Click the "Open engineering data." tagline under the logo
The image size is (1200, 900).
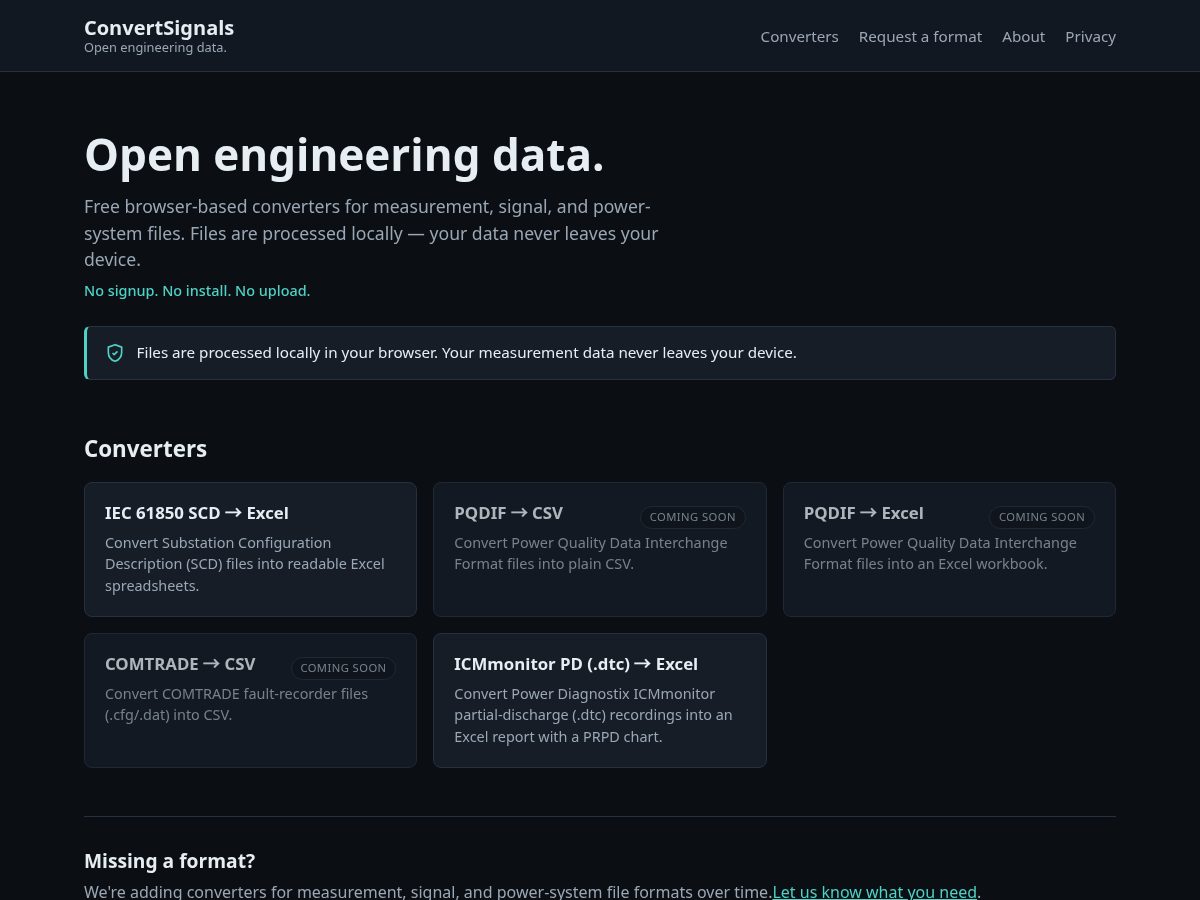[155, 48]
